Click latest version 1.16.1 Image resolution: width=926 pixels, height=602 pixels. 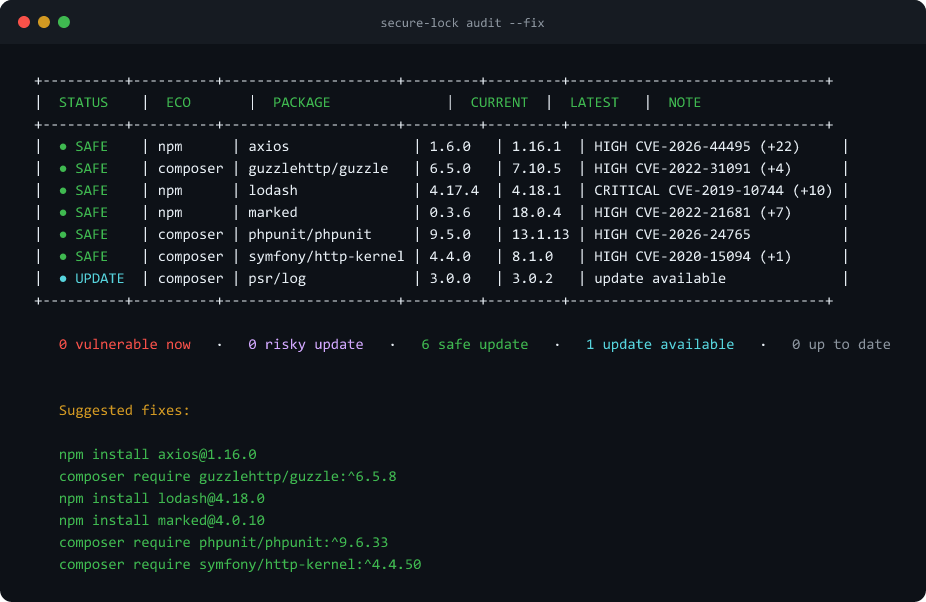(x=536, y=146)
